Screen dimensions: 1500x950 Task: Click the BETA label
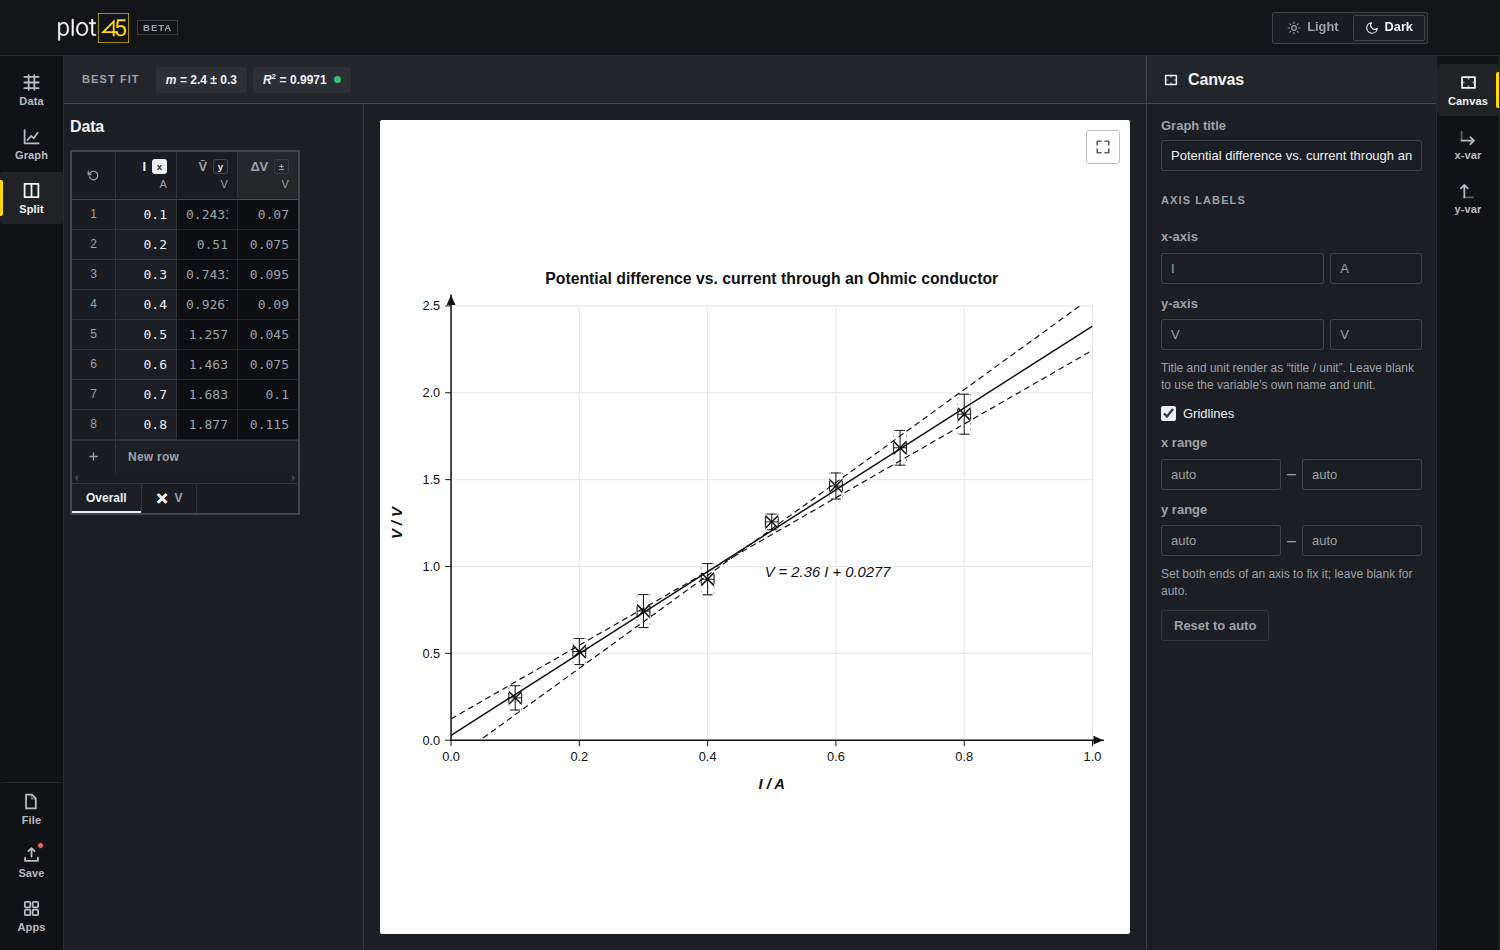(157, 28)
